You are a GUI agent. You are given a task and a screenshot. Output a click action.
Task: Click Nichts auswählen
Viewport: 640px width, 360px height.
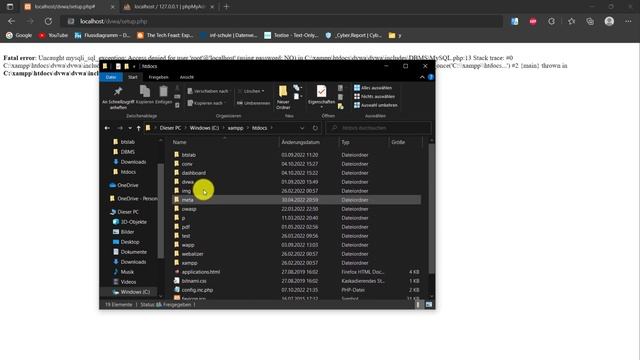(374, 96)
